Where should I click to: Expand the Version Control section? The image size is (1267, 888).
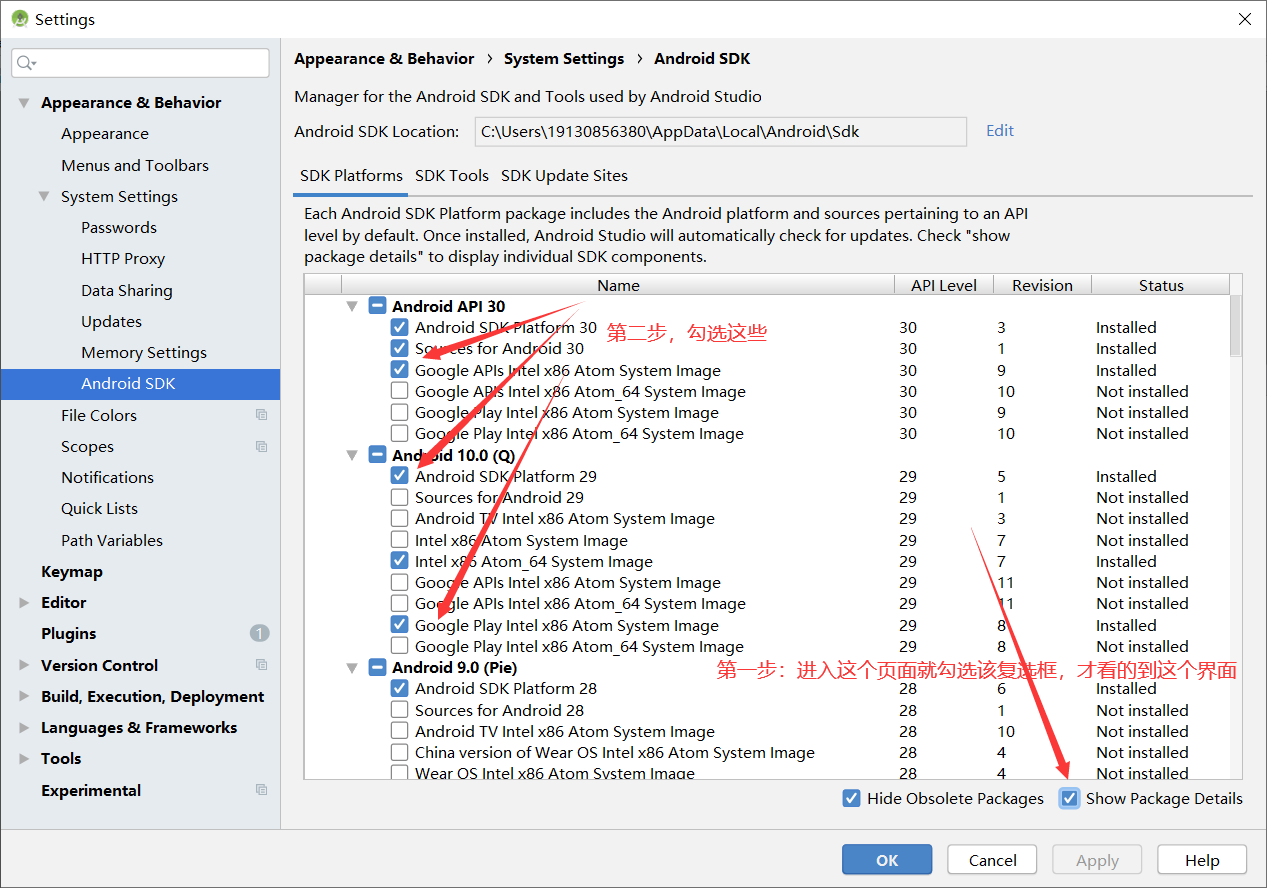coord(24,665)
